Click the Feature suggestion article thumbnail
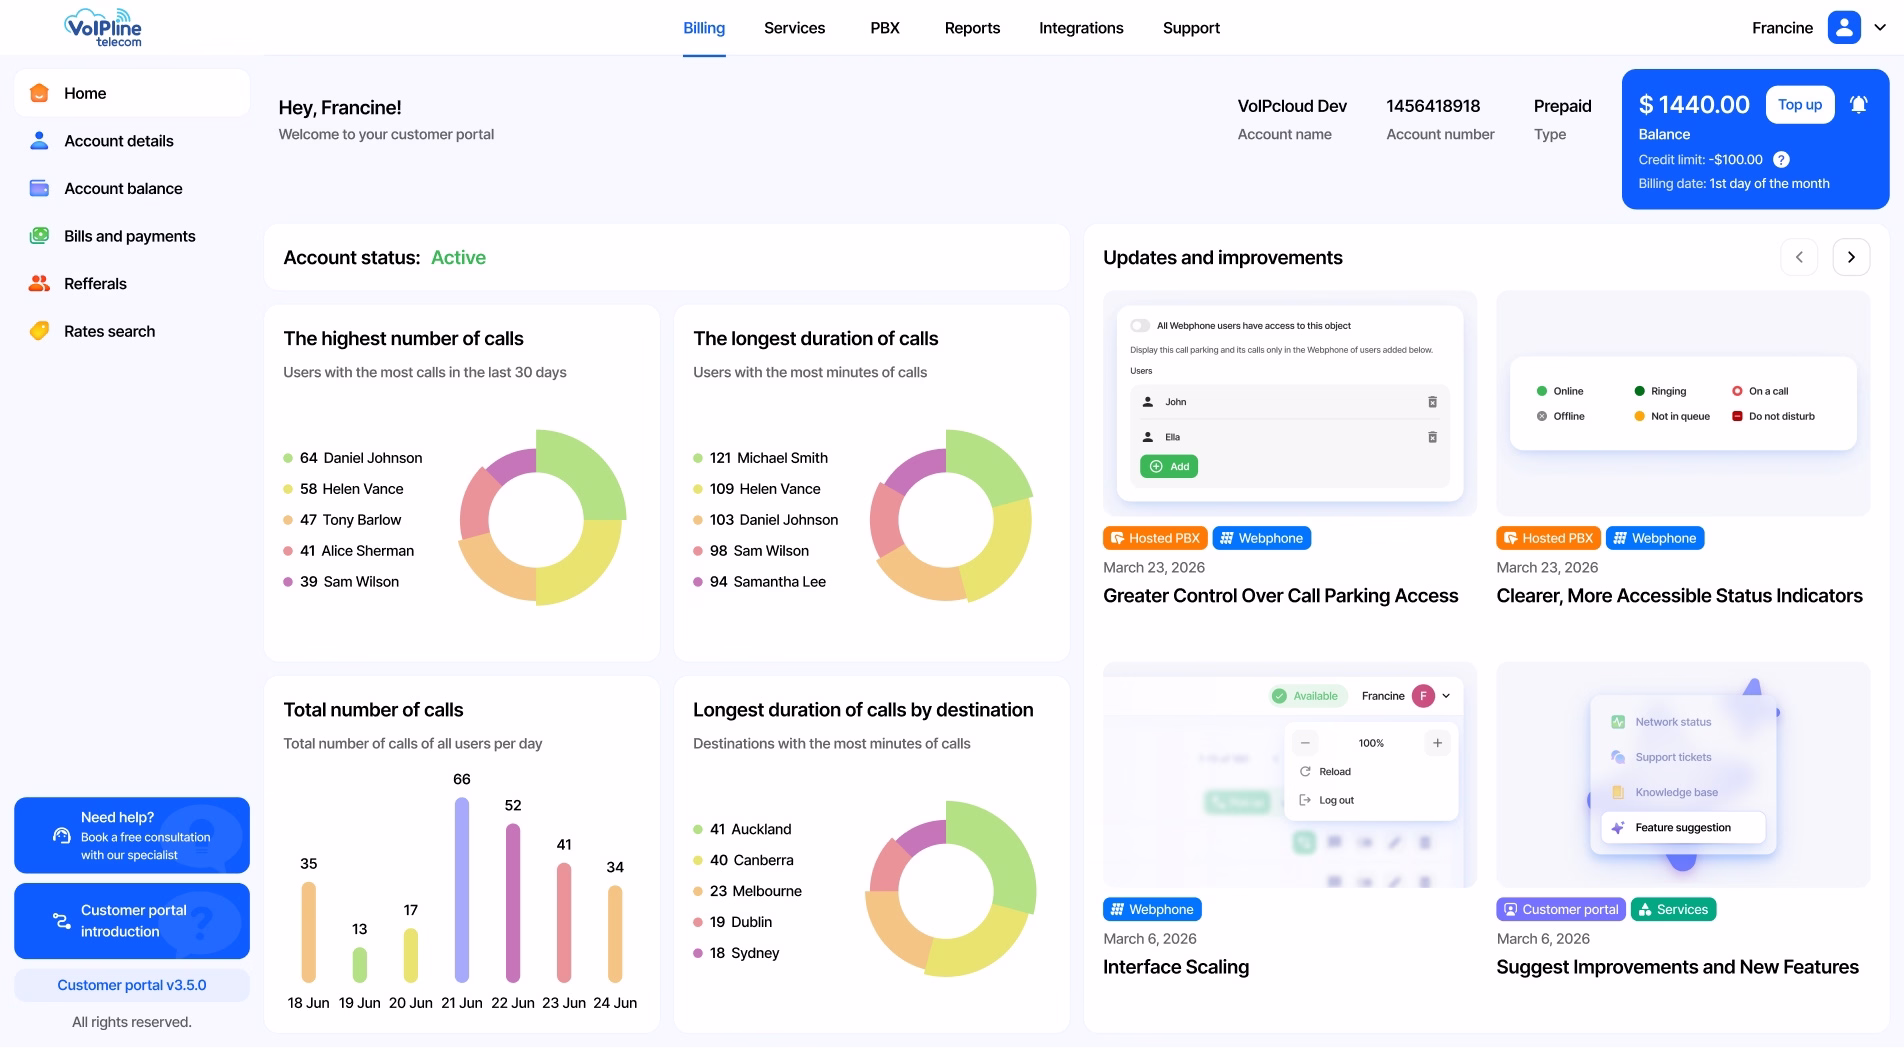This screenshot has width=1904, height=1048. pos(1683,775)
